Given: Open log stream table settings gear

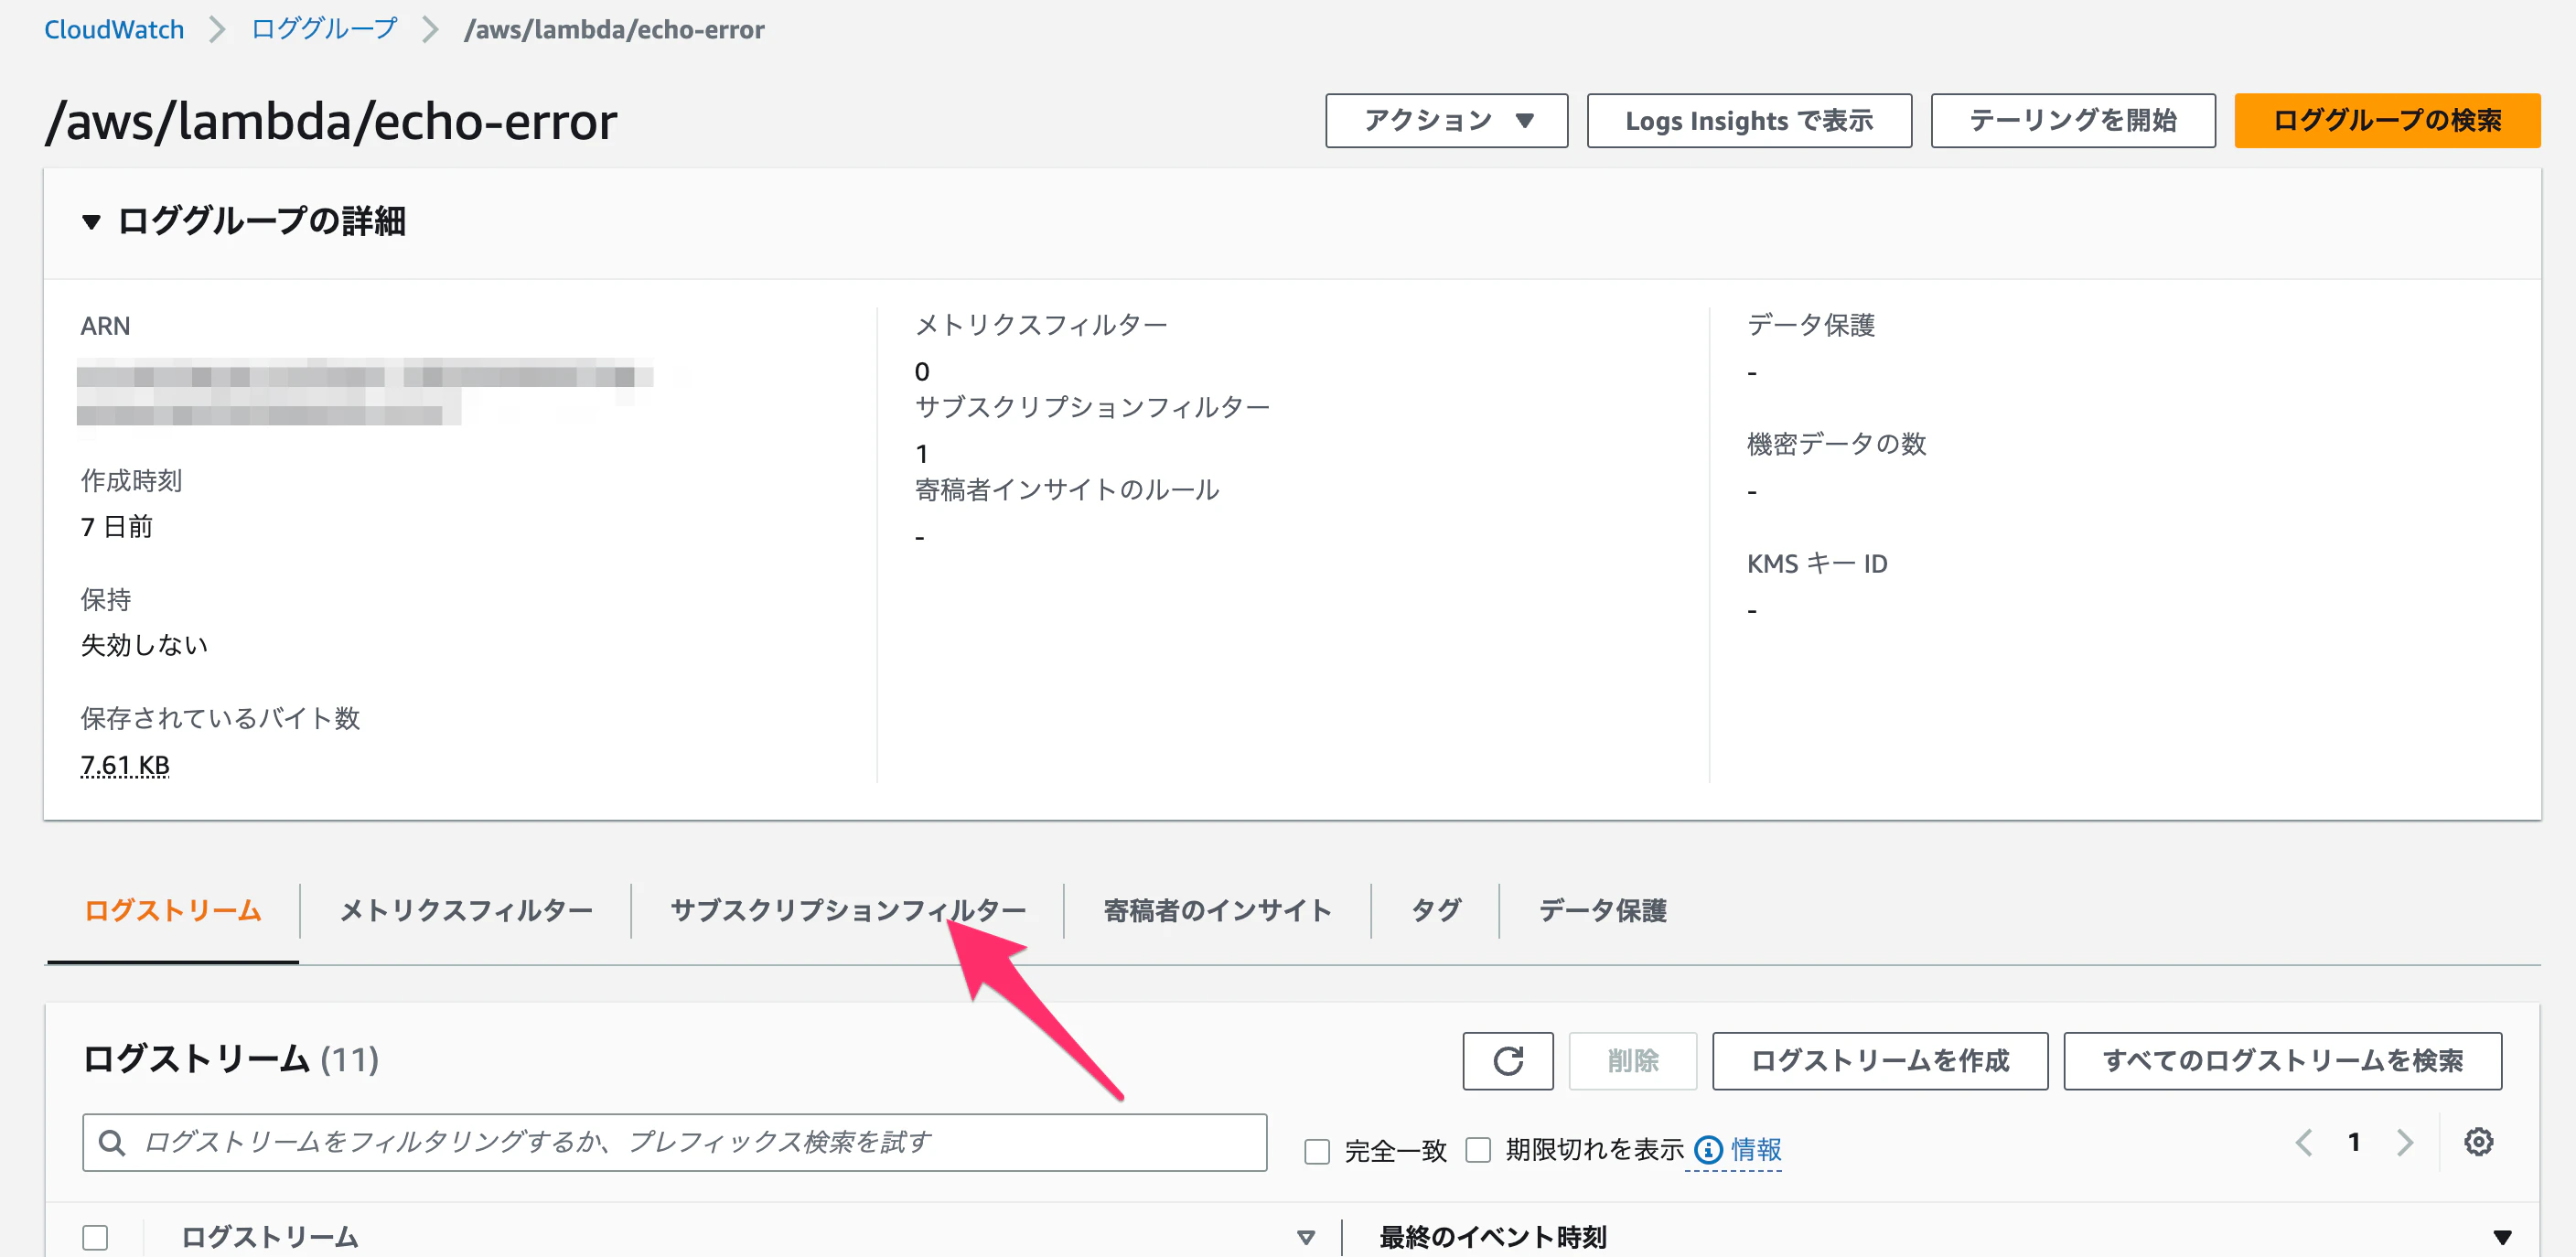Looking at the screenshot, I should 2478,1142.
